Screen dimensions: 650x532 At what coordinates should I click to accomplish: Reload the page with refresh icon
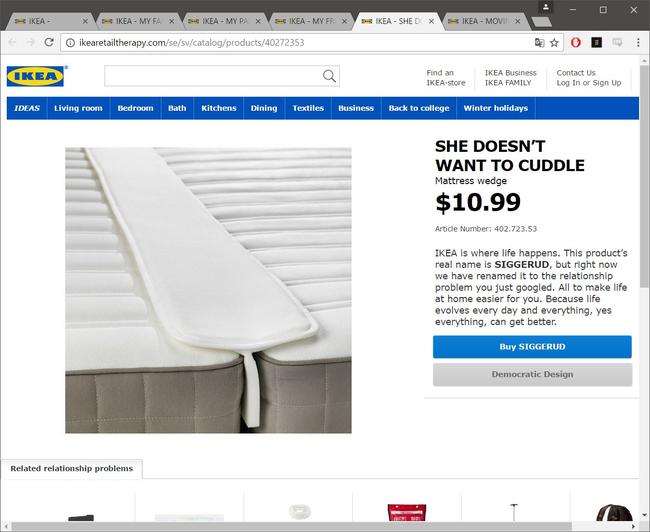49,42
